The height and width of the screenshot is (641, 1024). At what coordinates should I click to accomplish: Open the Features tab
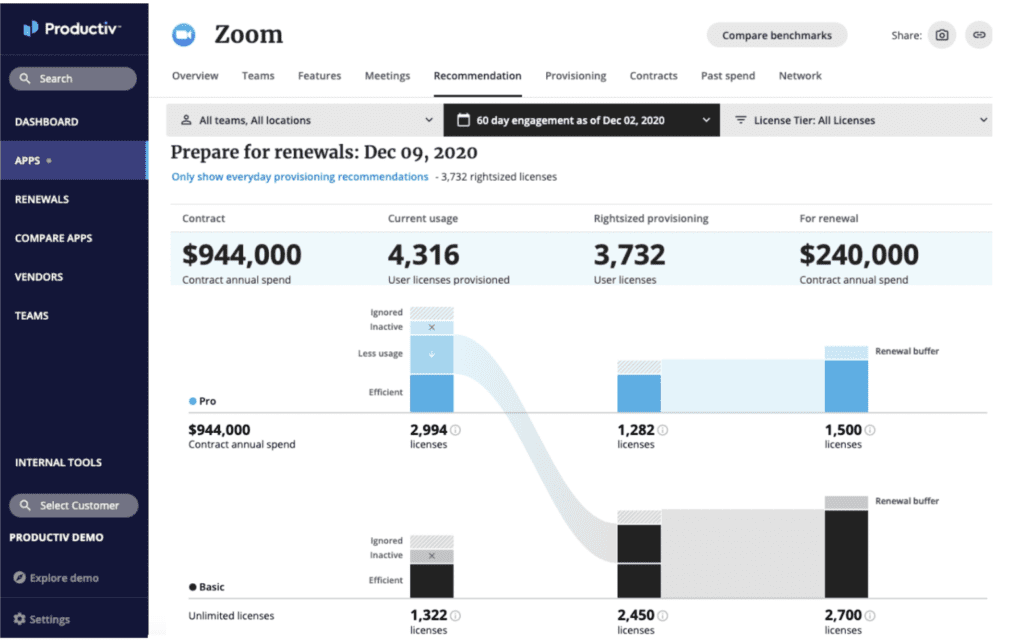click(x=319, y=76)
